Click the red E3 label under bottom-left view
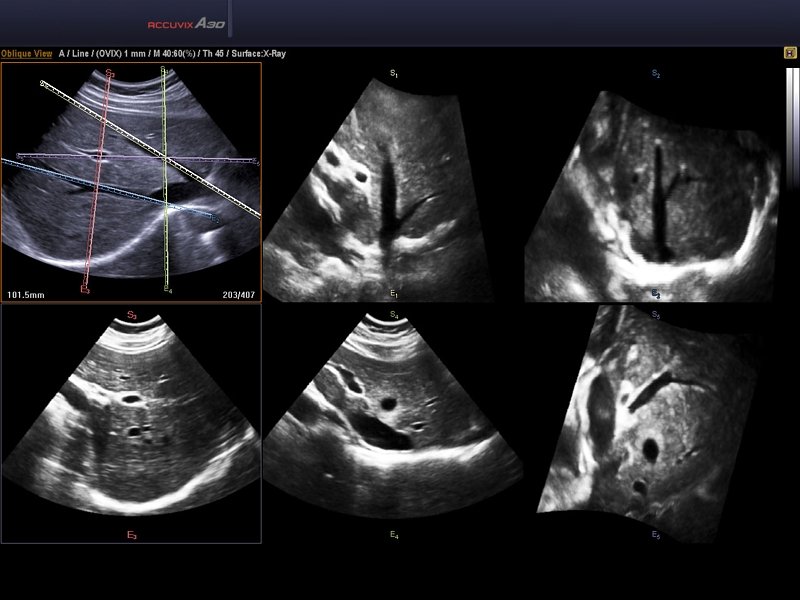This screenshot has width=800, height=600. tap(131, 537)
